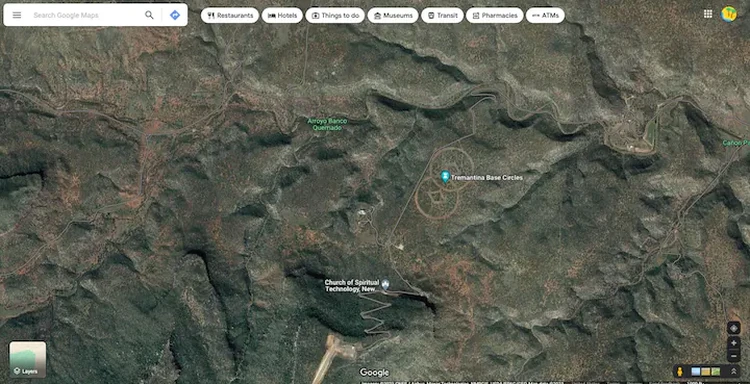Screen dimensions: 750x384
Task: Click the Church of Spiritual Technology label
Action: tap(352, 285)
